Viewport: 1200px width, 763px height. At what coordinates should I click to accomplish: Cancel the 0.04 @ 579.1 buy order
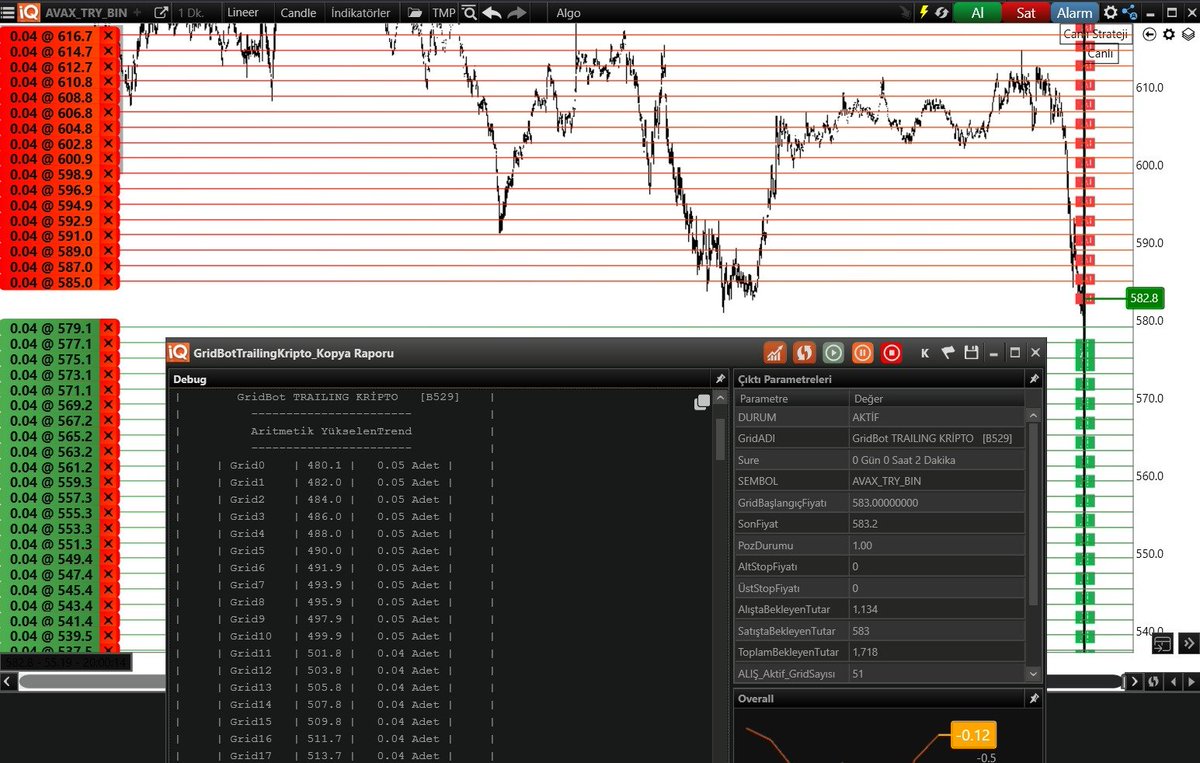point(108,328)
